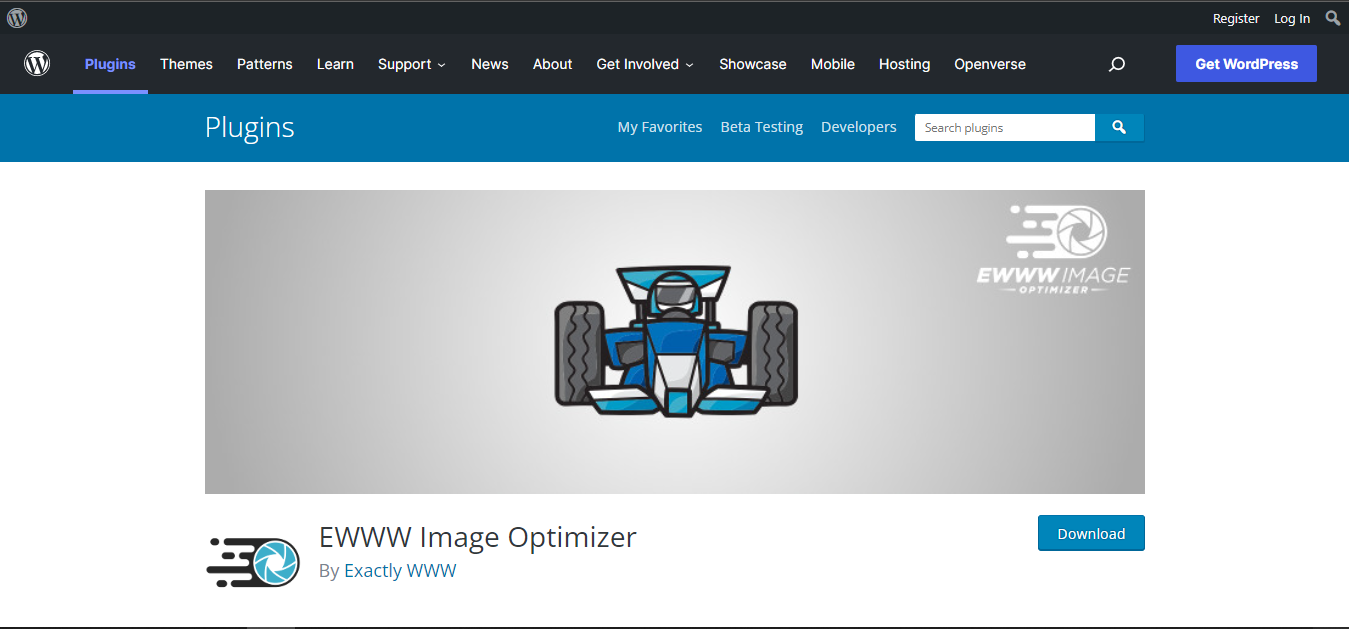
Task: Click the WordPress logo beside Plugins menu
Action: tap(37, 64)
